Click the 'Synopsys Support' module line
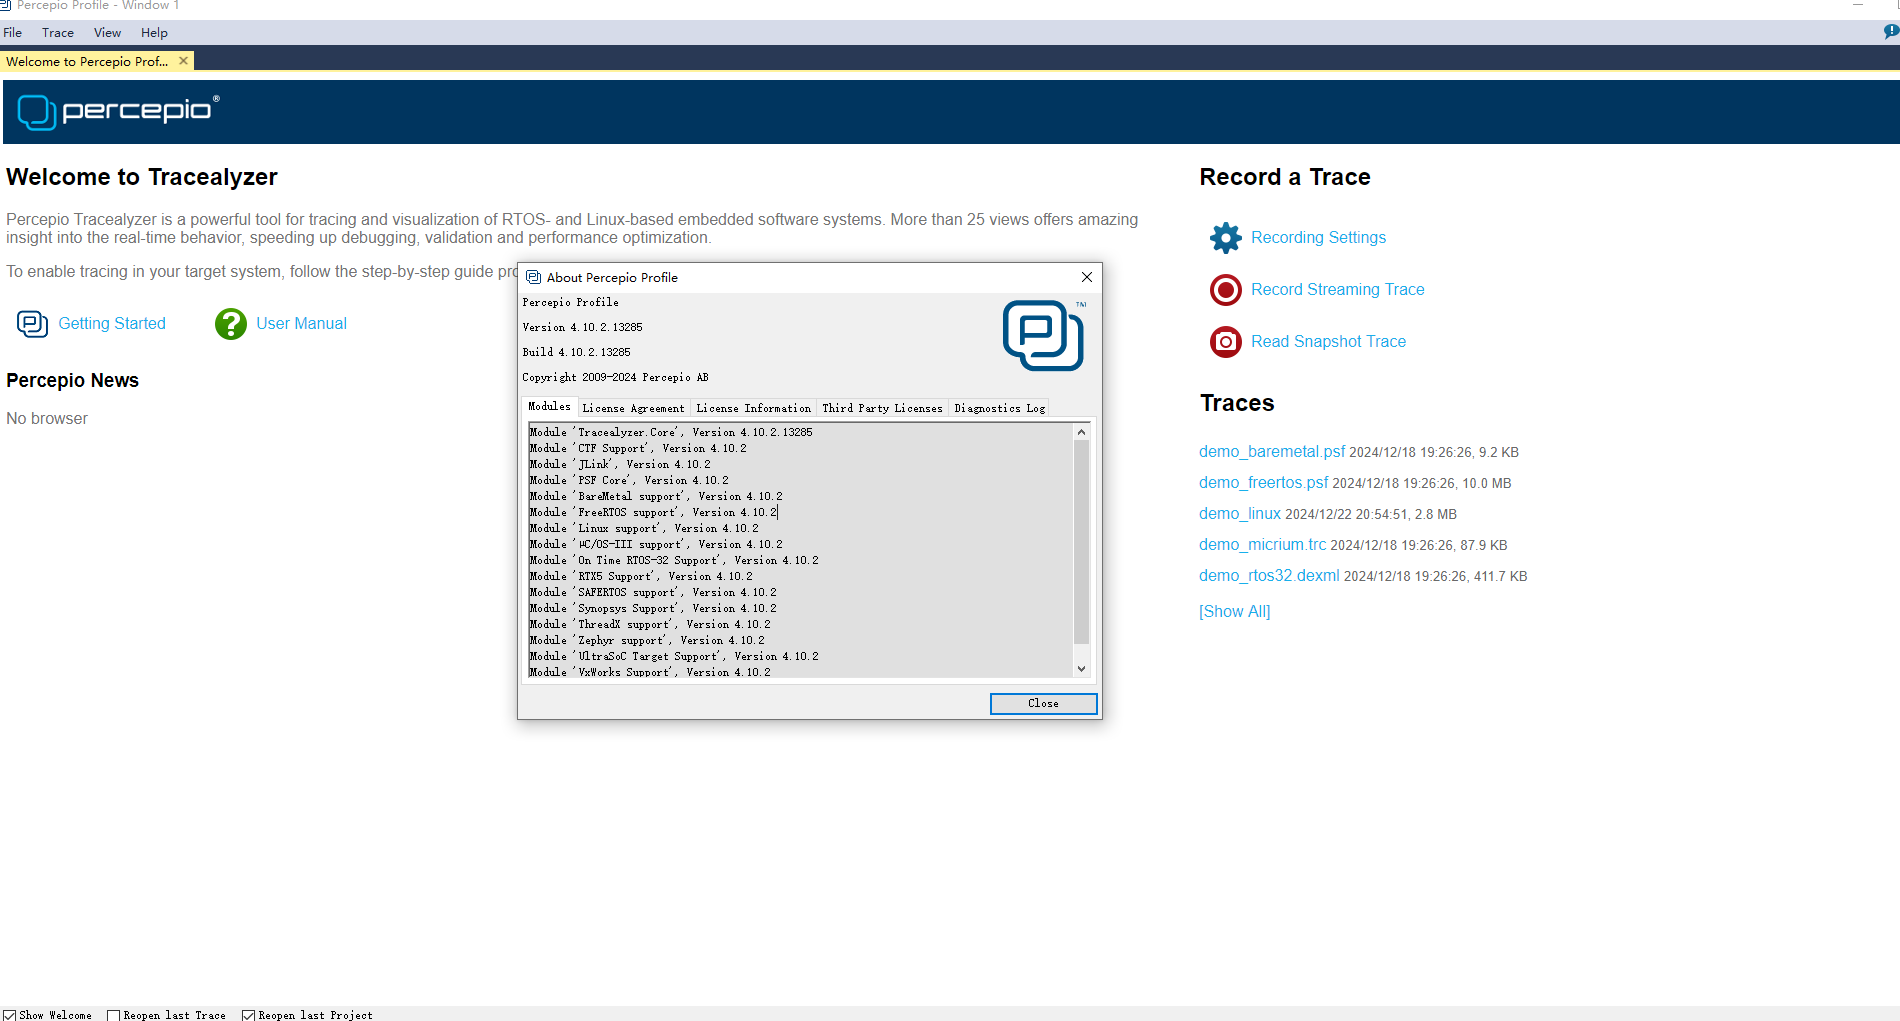Image resolution: width=1900 pixels, height=1021 pixels. click(x=653, y=608)
